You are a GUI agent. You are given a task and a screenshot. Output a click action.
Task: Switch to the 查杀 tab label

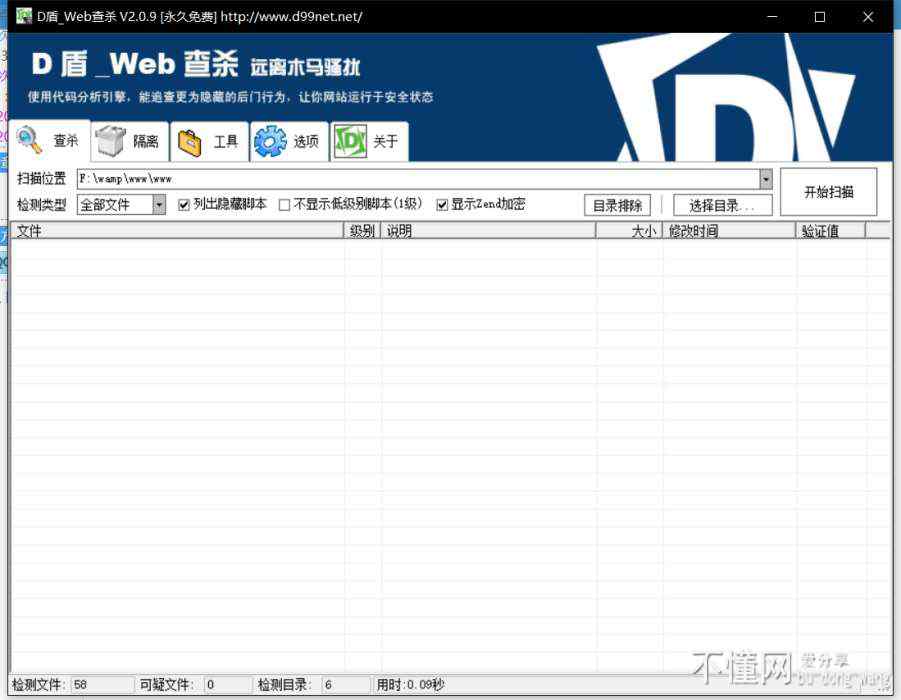click(66, 141)
